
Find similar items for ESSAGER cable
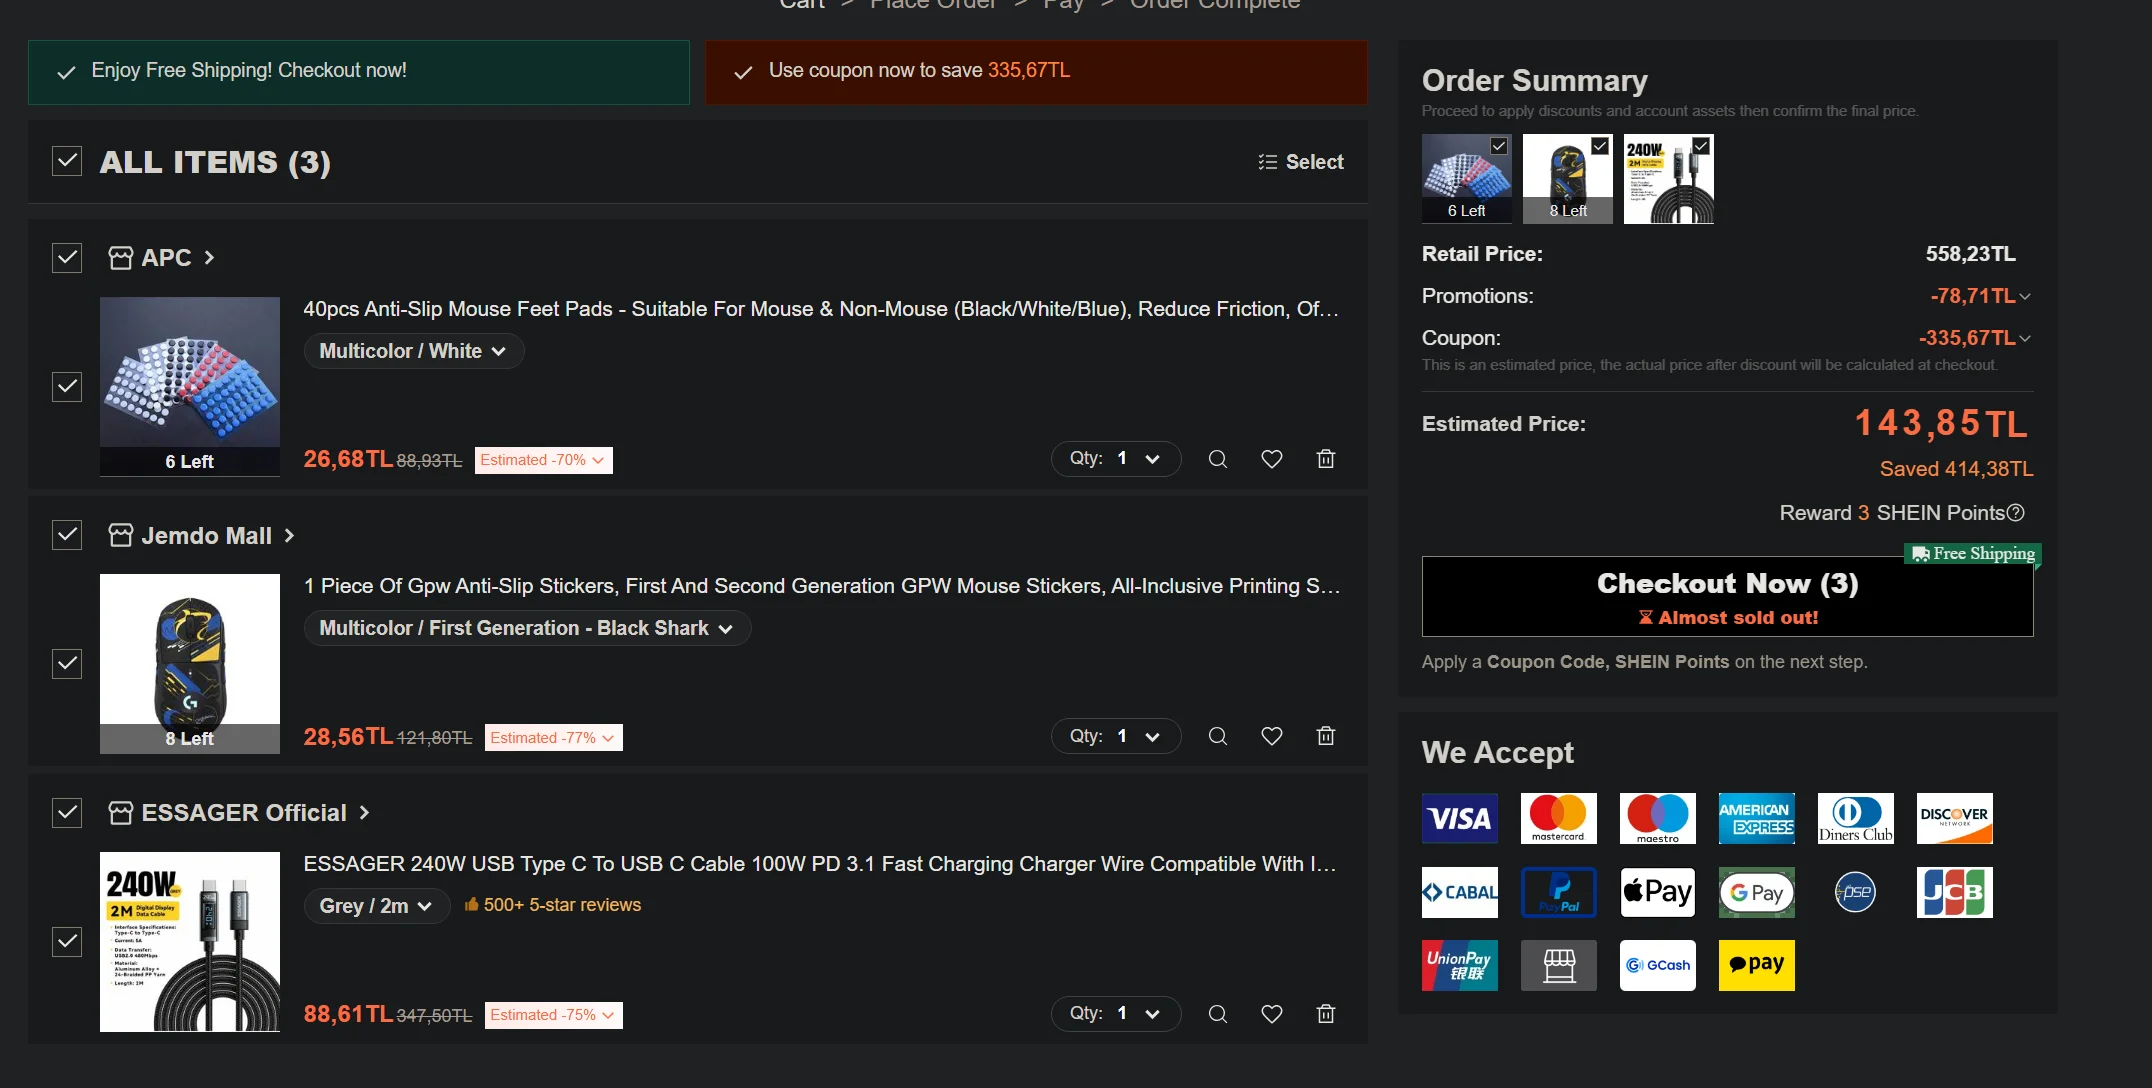pyautogui.click(x=1217, y=1014)
